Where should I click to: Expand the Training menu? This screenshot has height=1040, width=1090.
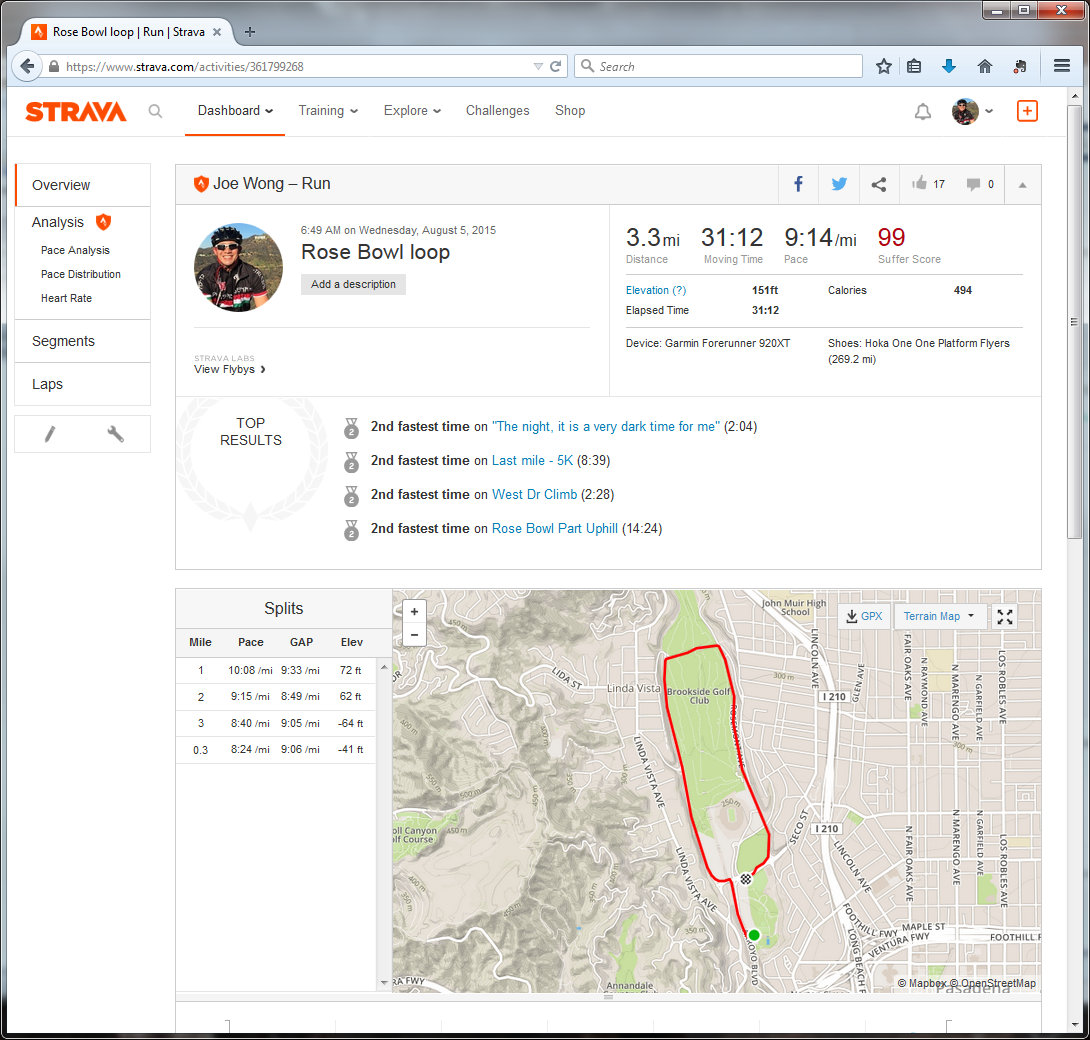click(328, 111)
